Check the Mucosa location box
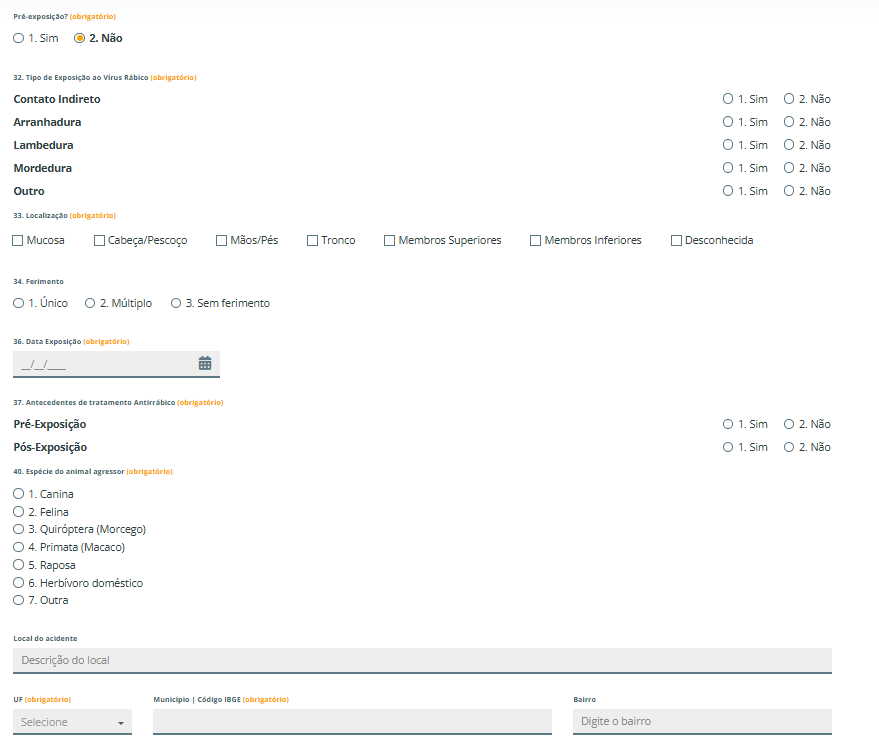The height and width of the screenshot is (753, 879). coord(17,241)
